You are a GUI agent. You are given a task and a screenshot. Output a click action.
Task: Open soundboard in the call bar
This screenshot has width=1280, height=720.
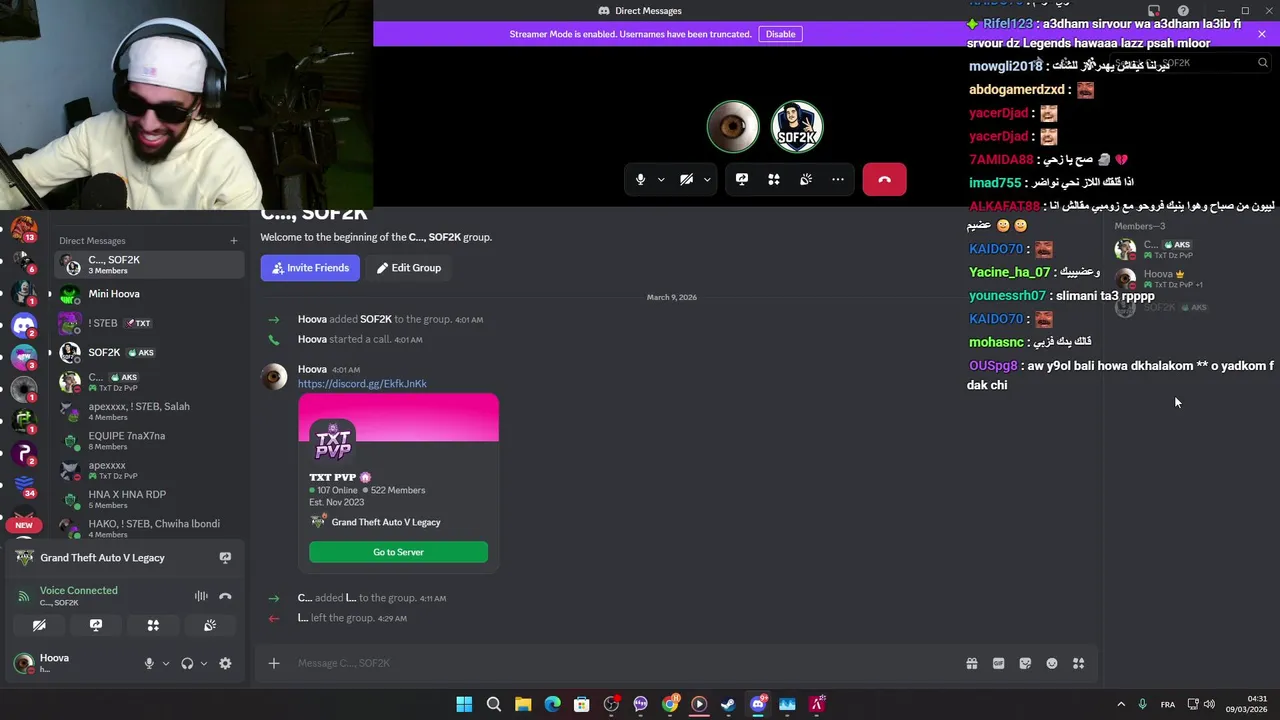point(806,179)
